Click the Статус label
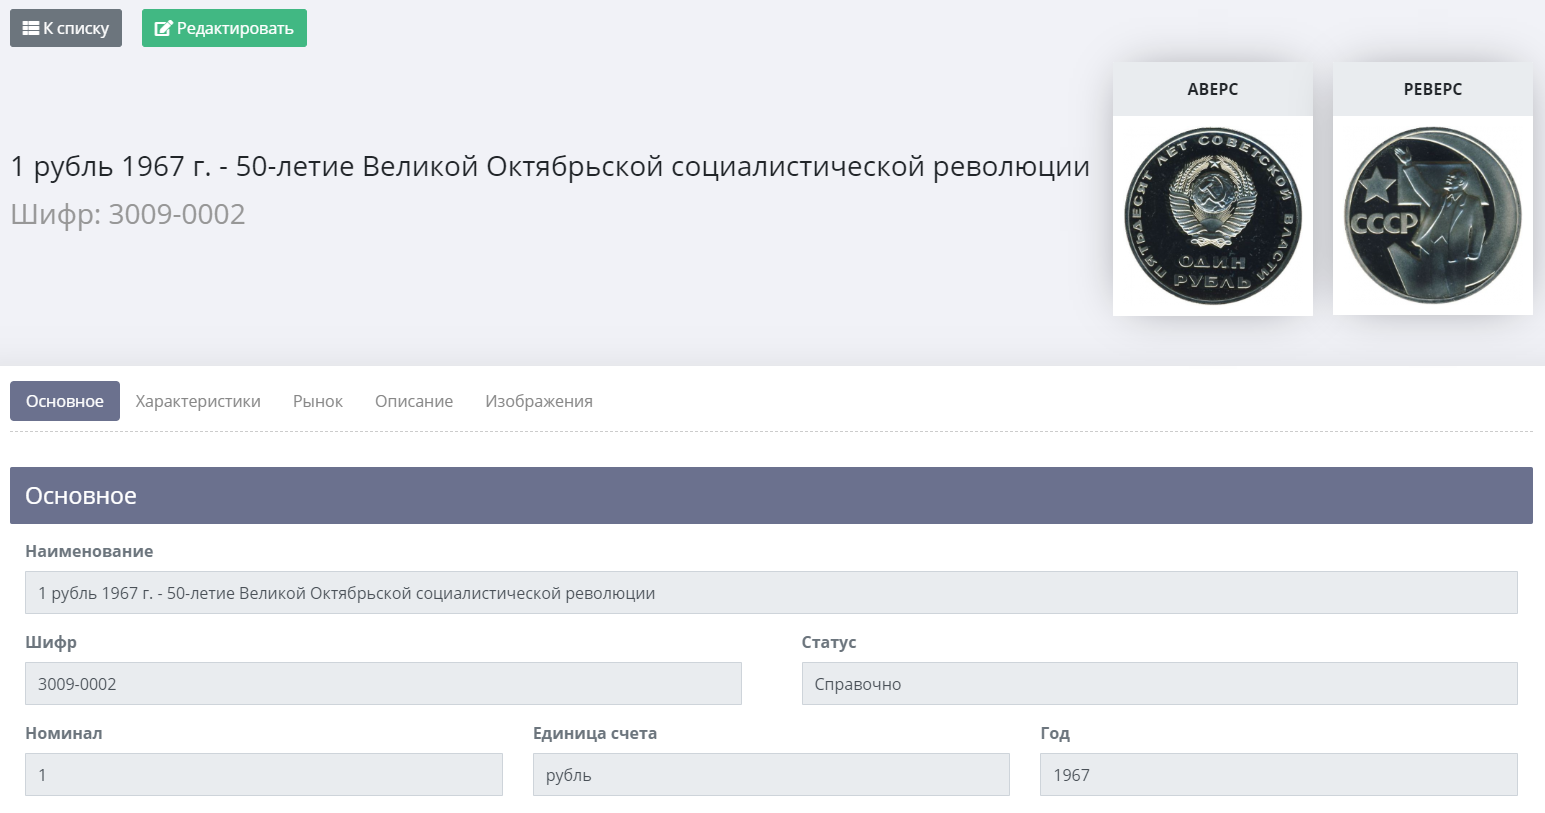The width and height of the screenshot is (1545, 813). [829, 642]
